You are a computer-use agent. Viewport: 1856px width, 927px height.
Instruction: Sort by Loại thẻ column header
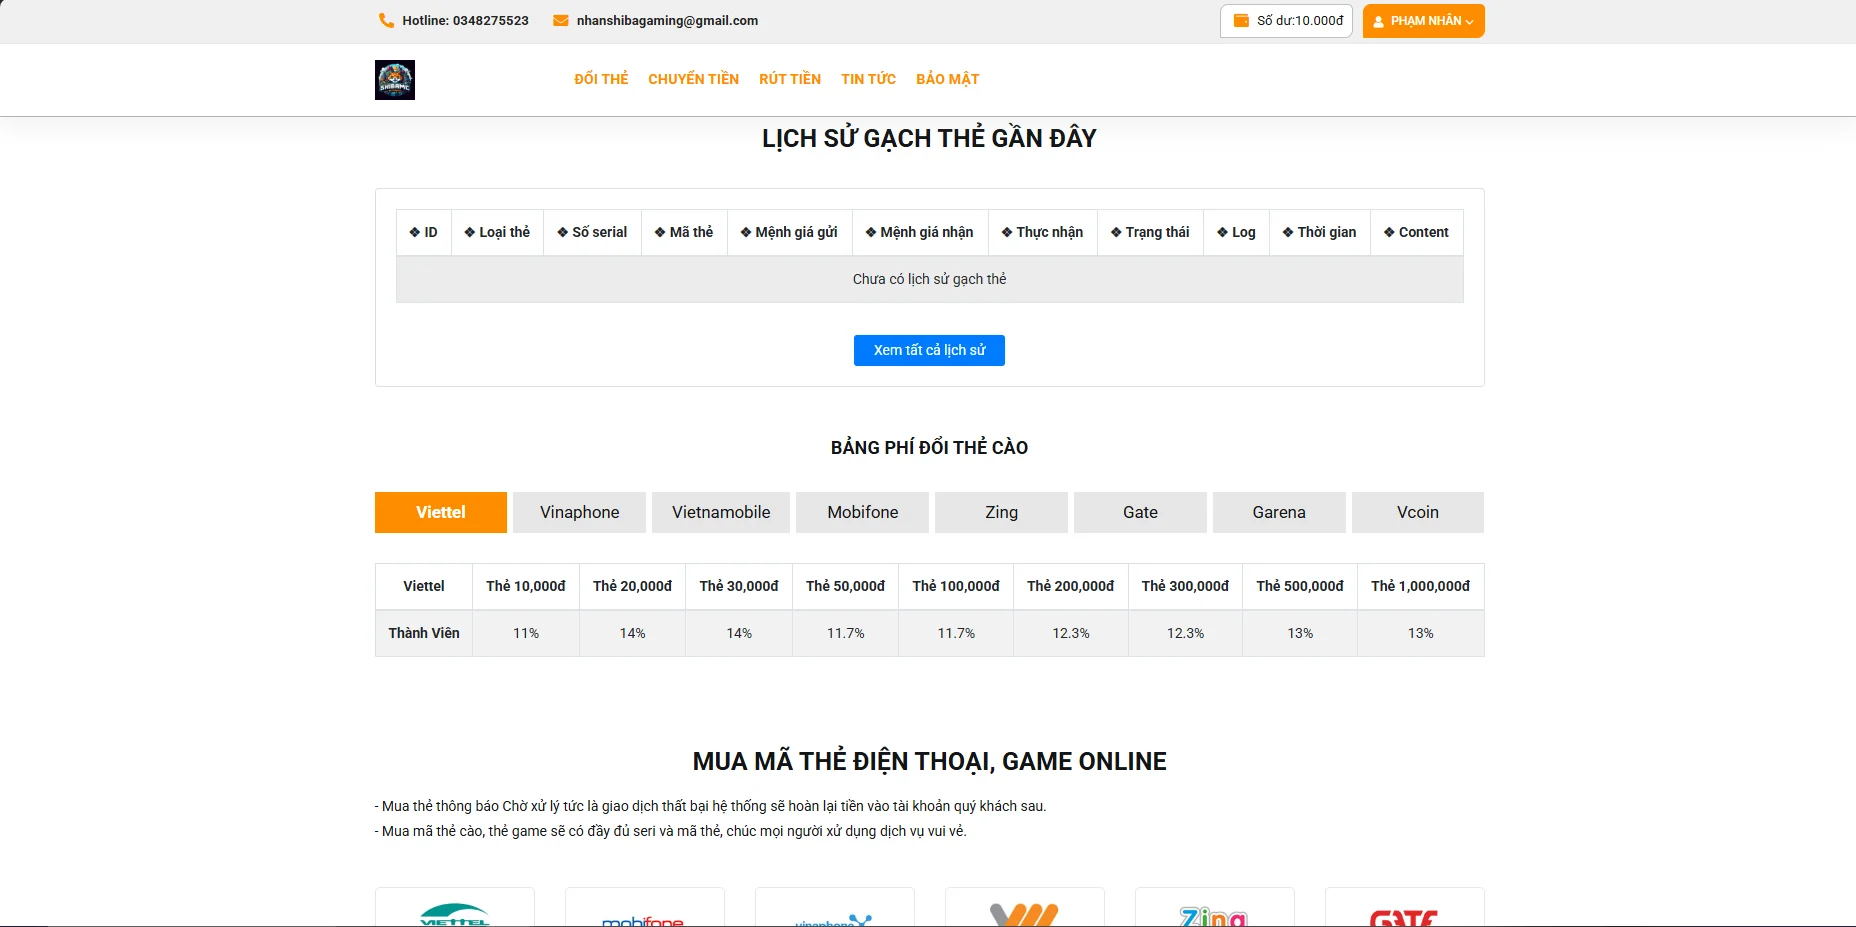498,232
